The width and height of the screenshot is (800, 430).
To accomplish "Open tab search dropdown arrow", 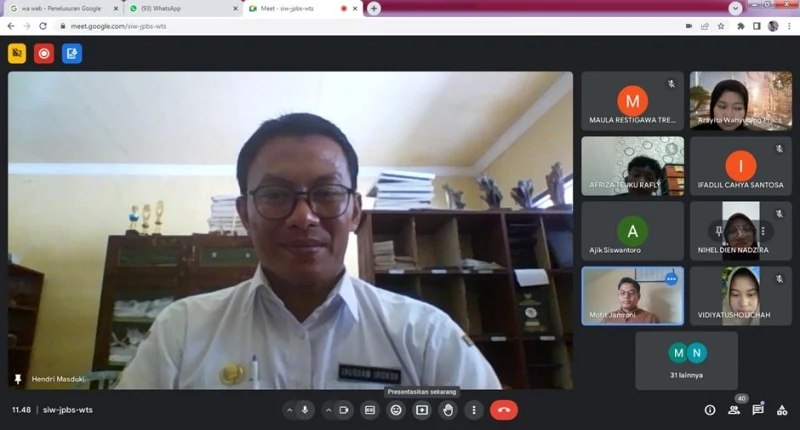I will (735, 8).
